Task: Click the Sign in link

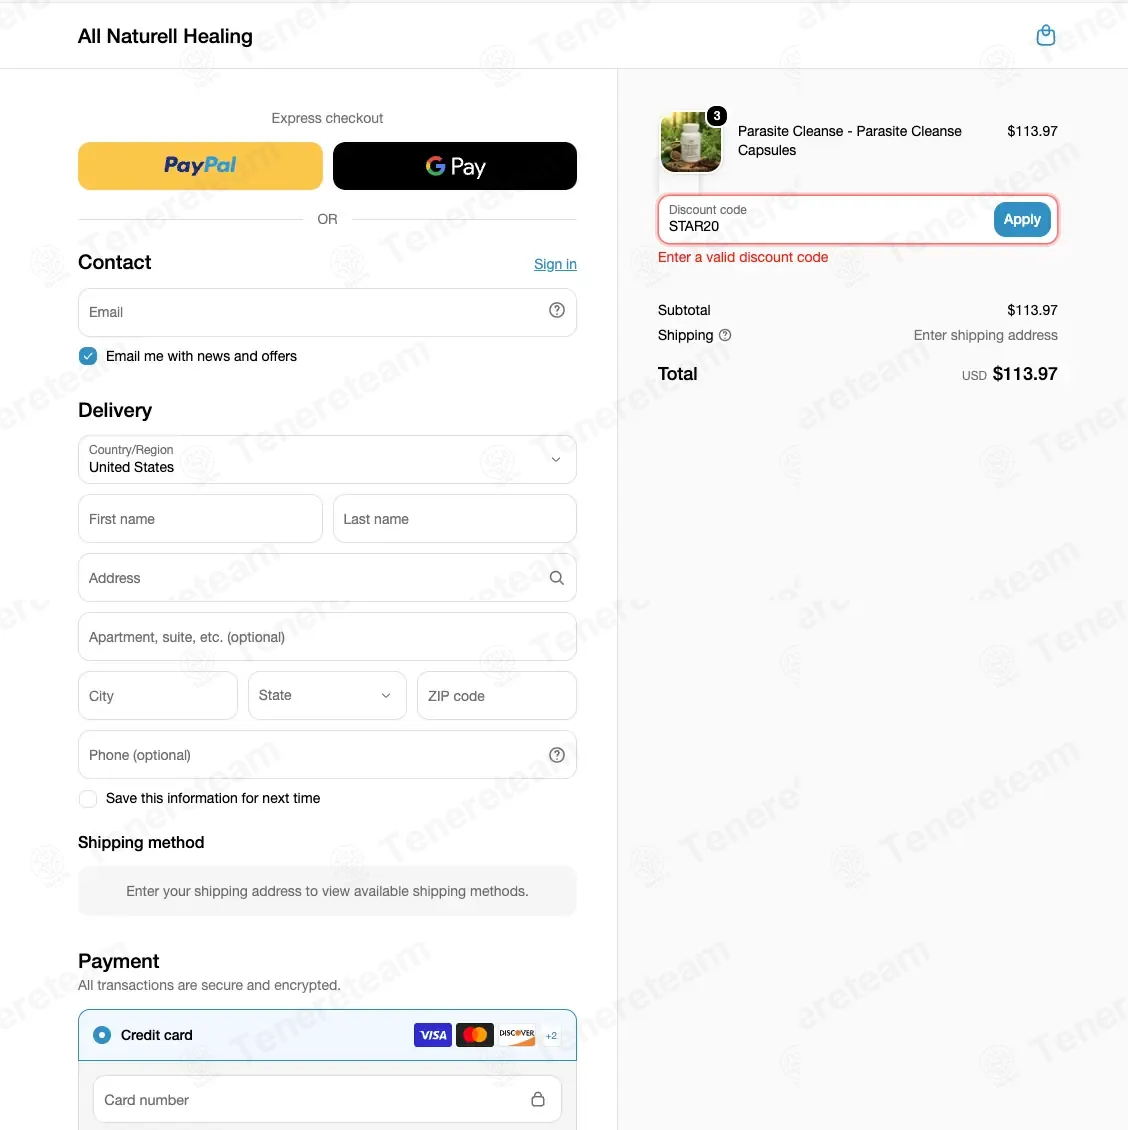Action: click(x=555, y=264)
